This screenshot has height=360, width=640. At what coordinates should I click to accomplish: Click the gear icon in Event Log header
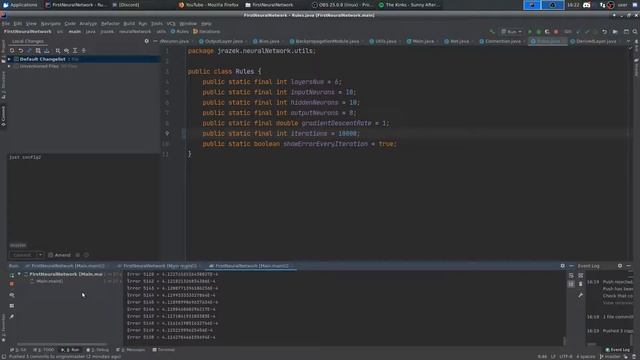[620, 266]
